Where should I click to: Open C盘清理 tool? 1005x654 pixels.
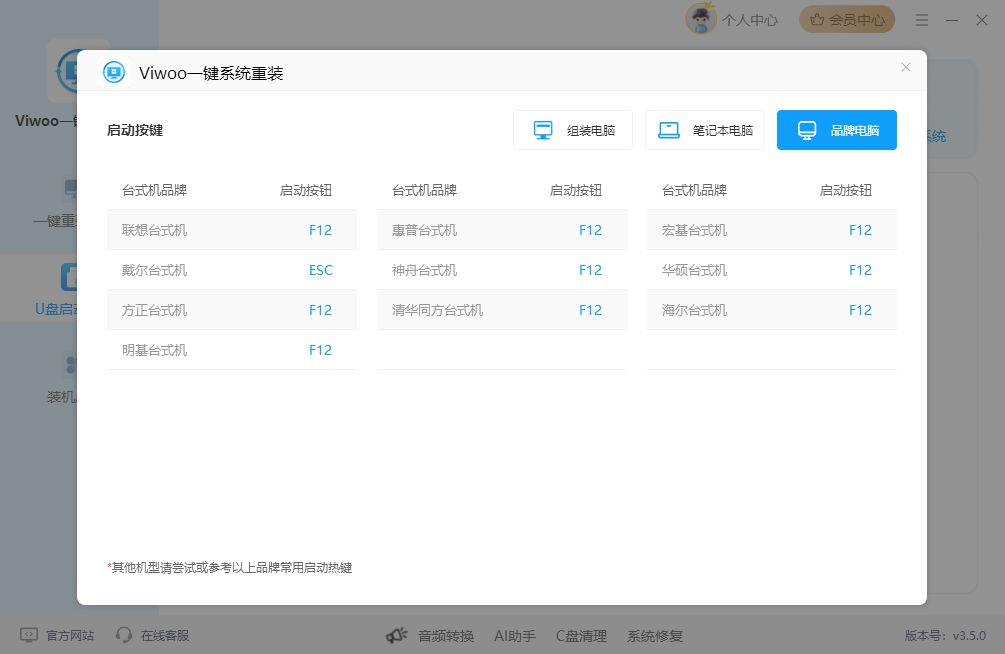[x=581, y=636]
